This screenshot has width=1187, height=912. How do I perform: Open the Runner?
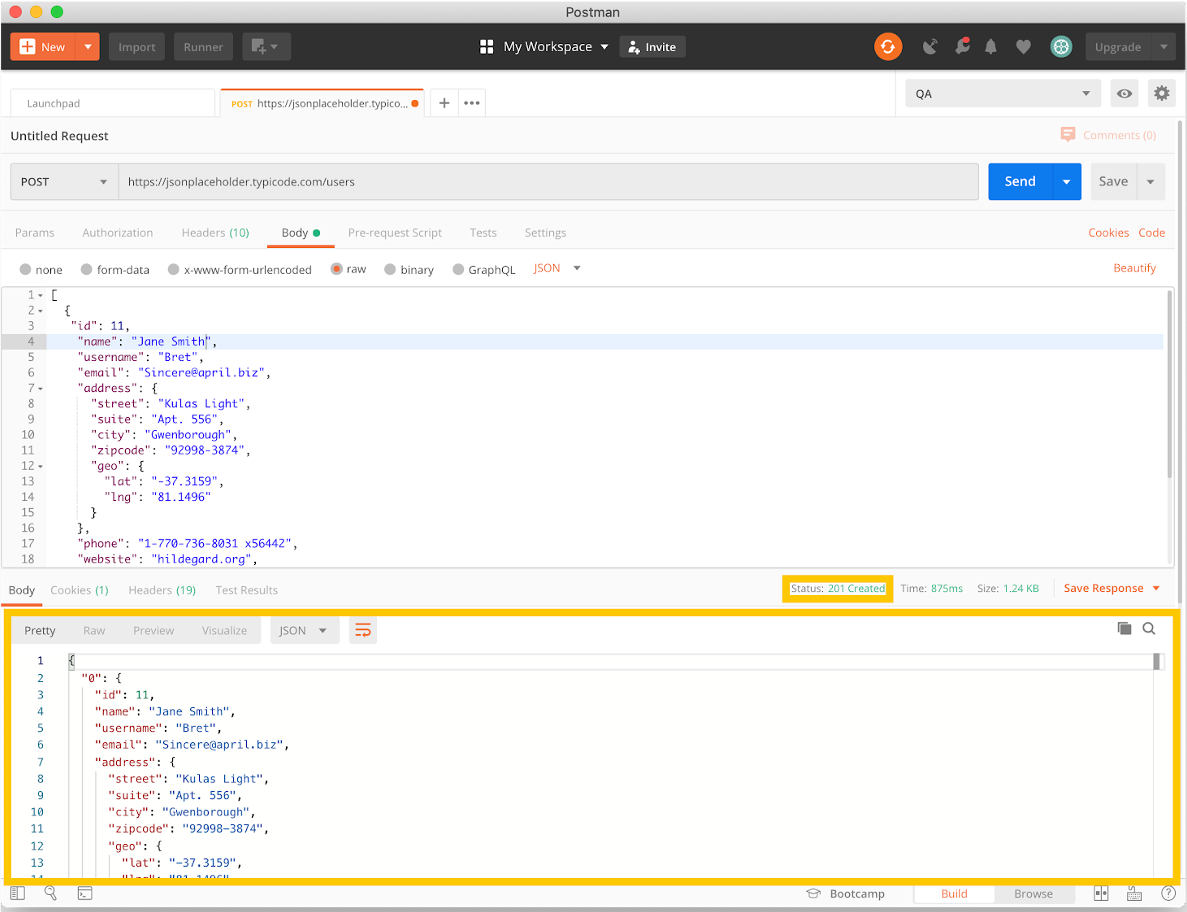(x=203, y=47)
